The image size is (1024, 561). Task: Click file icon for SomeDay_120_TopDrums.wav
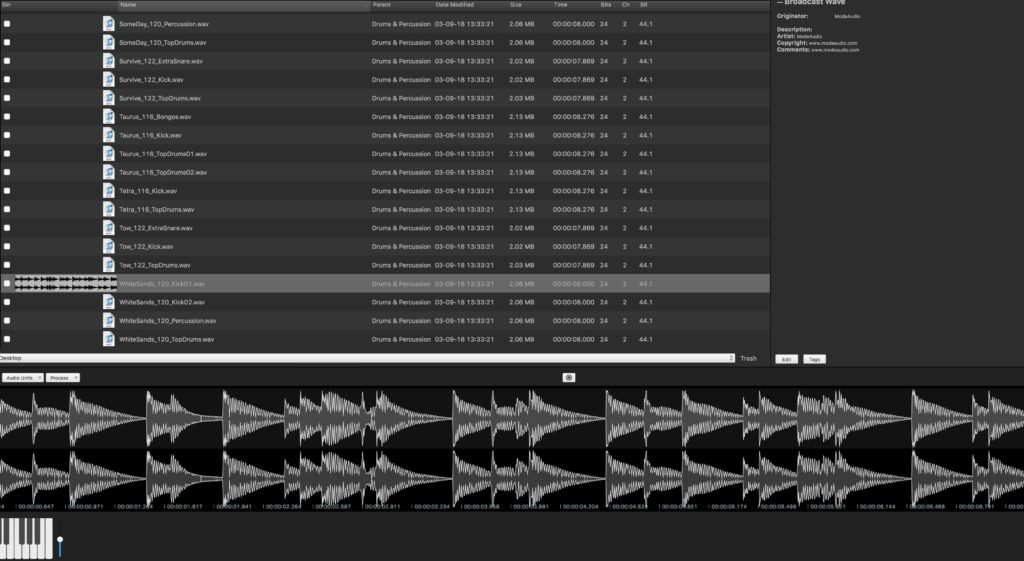[108, 42]
